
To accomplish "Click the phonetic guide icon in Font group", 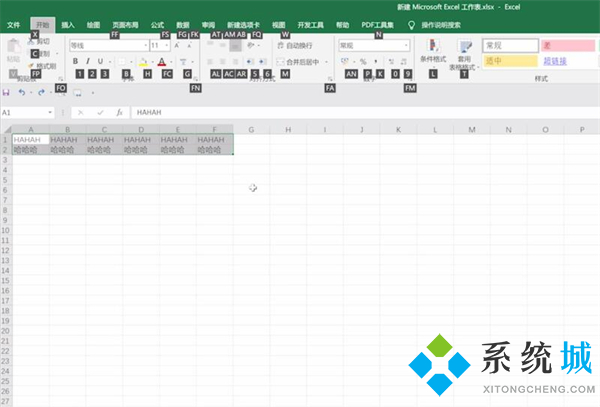I will [183, 61].
